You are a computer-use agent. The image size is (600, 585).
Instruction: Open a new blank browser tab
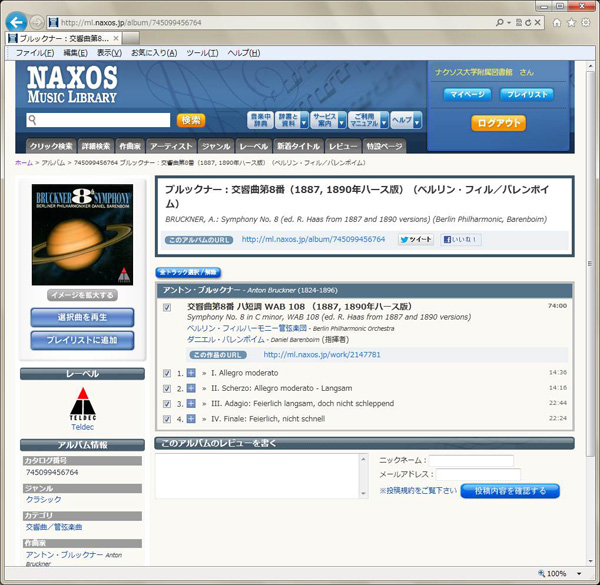(x=131, y=38)
